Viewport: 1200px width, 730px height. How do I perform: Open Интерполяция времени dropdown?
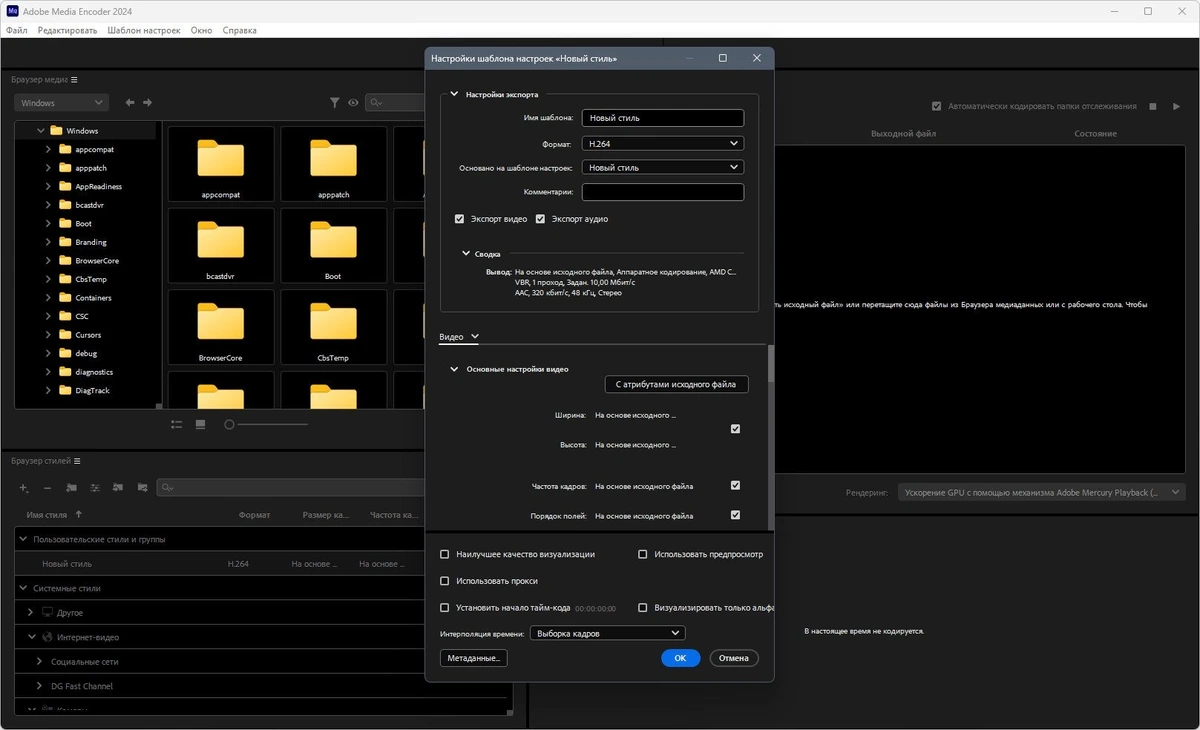coord(608,633)
